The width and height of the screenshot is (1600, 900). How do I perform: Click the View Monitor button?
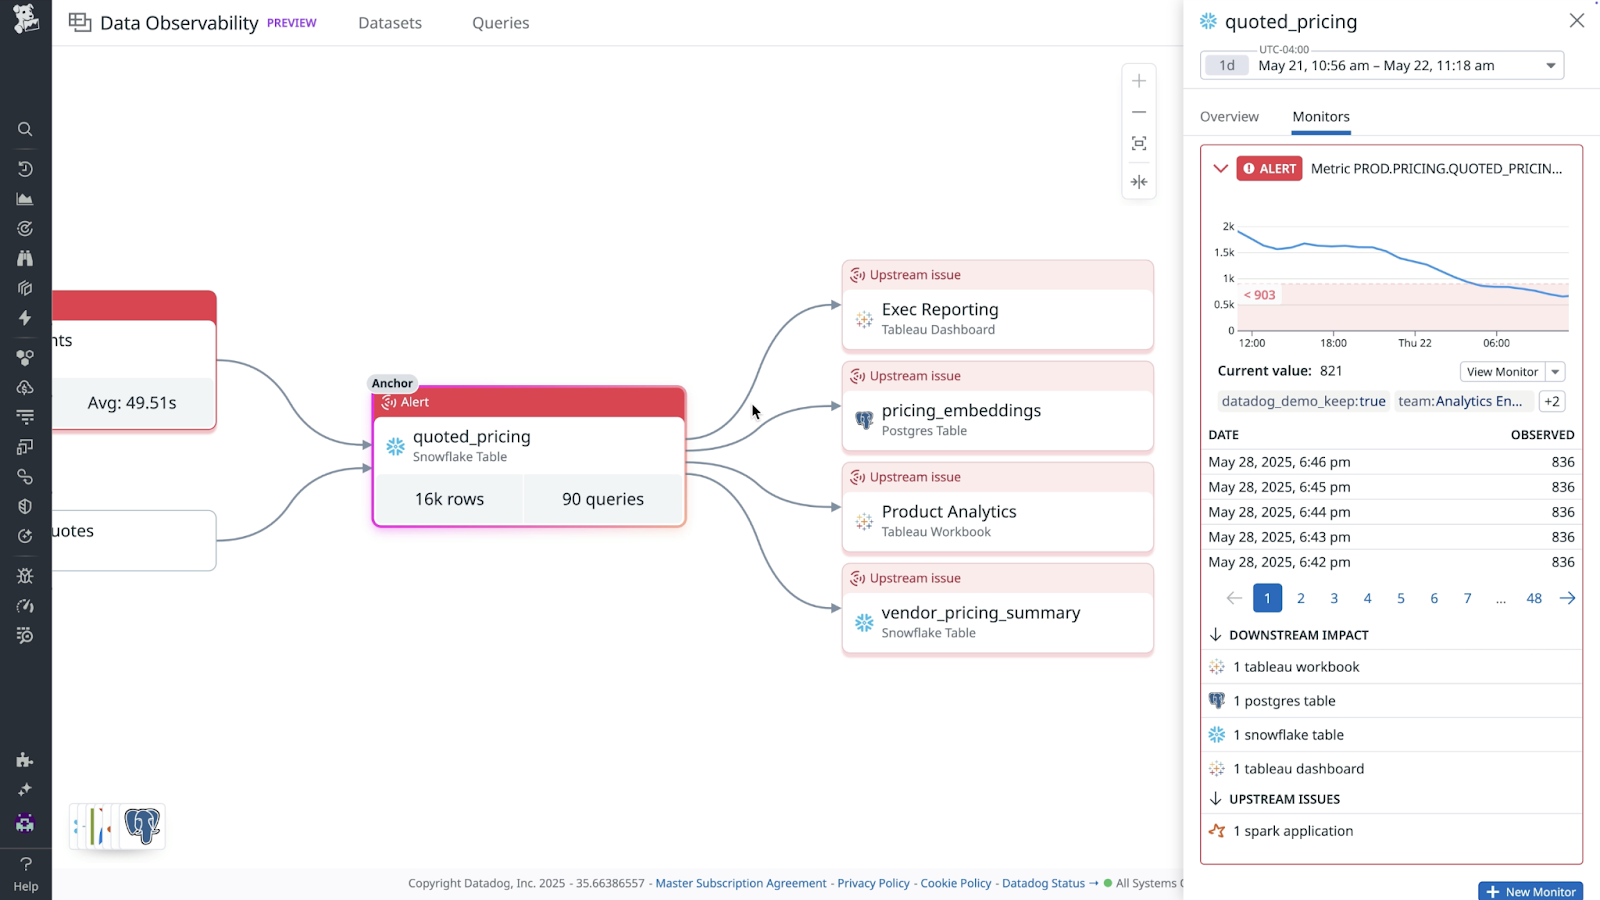pos(1502,372)
